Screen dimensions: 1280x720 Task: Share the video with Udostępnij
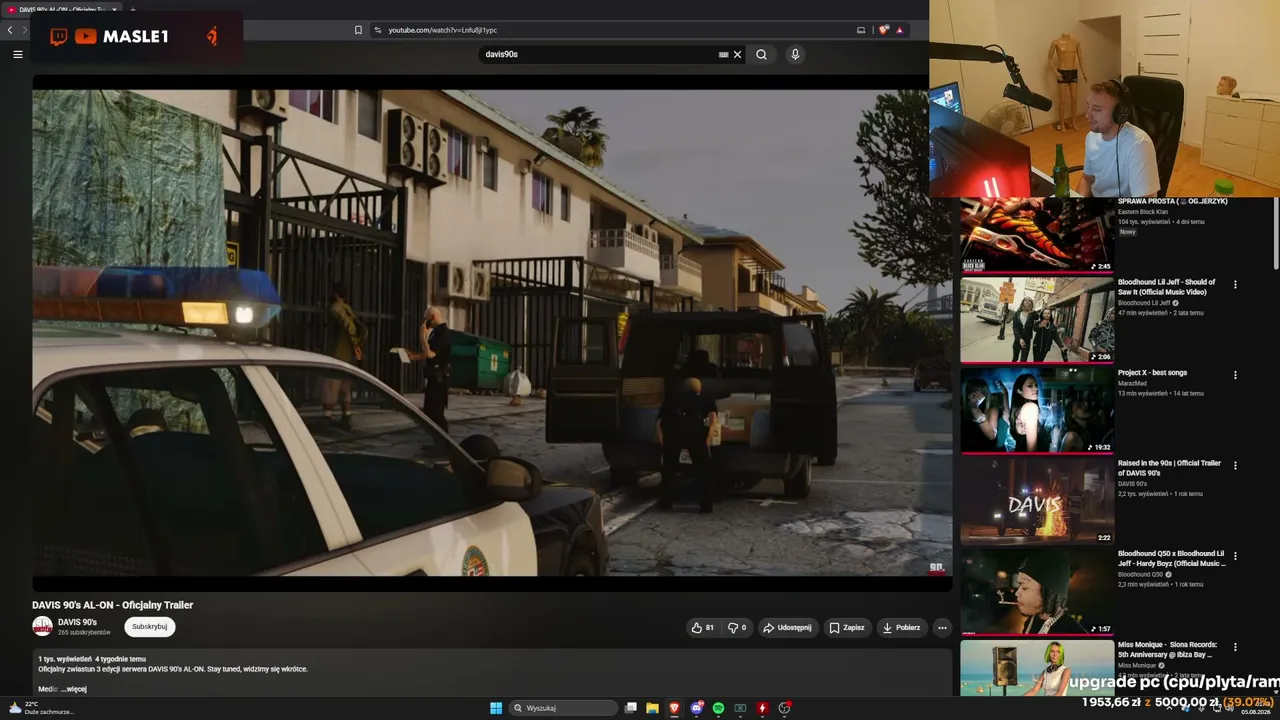[x=788, y=628]
